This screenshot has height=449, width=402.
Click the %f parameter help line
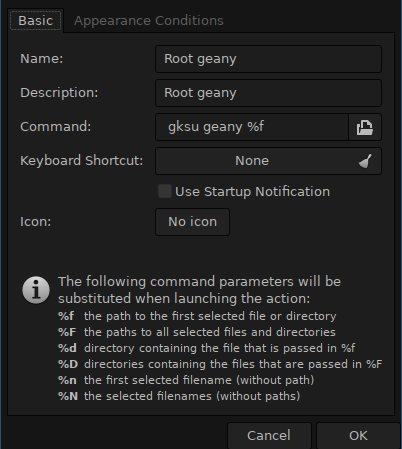[197, 316]
